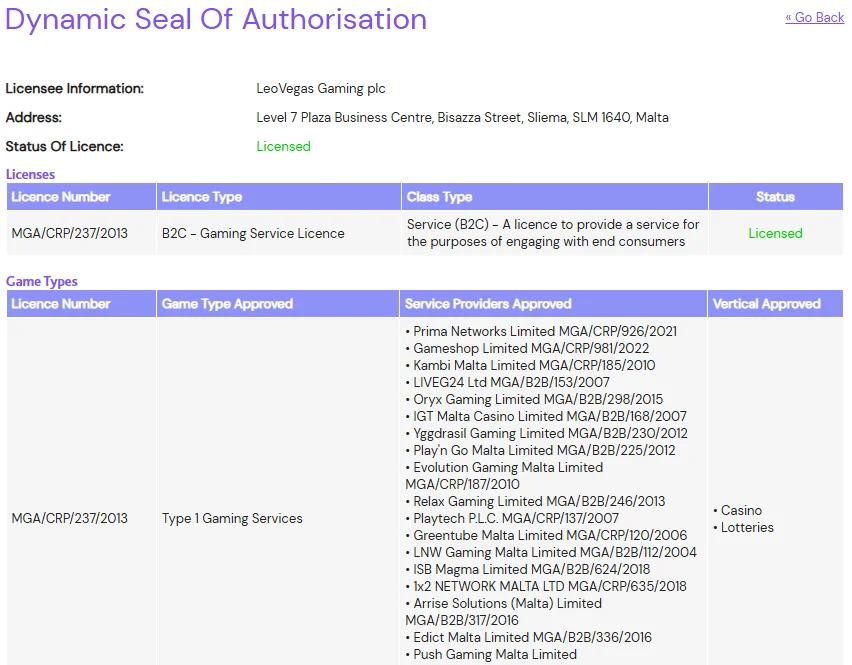Click the Dynamic Seal Of Authorisation heading
Image resolution: width=852 pixels, height=665 pixels.
[x=216, y=20]
